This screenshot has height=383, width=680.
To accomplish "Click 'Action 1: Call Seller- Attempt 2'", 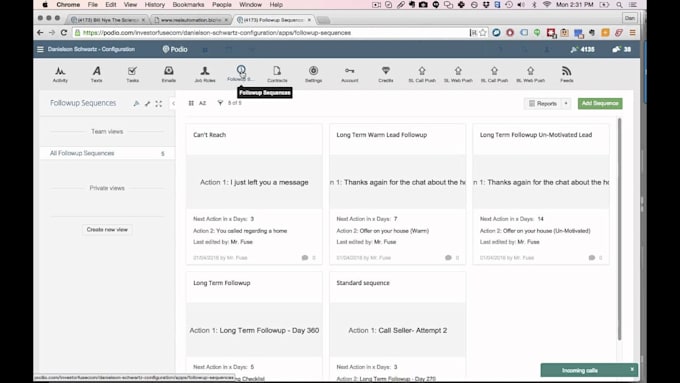I will (x=398, y=331).
